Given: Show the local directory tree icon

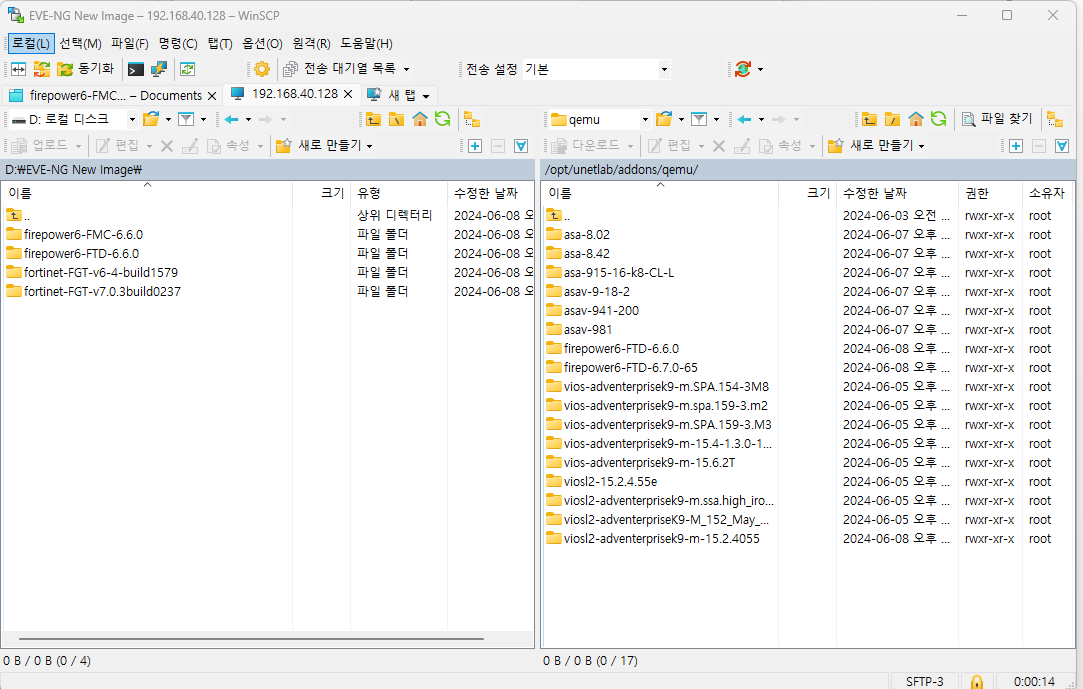Looking at the screenshot, I should point(472,119).
